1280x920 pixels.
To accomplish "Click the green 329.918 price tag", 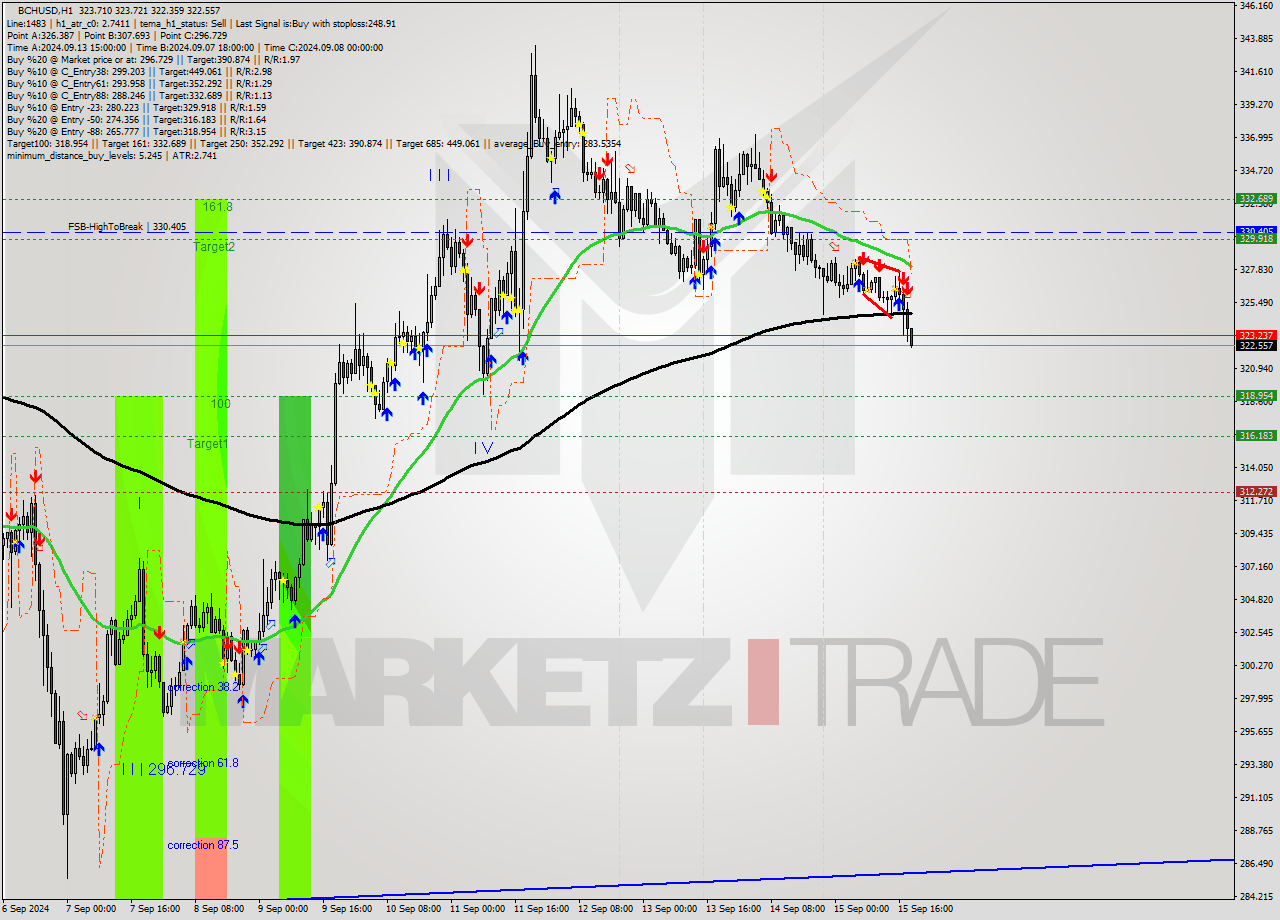I will [1256, 239].
